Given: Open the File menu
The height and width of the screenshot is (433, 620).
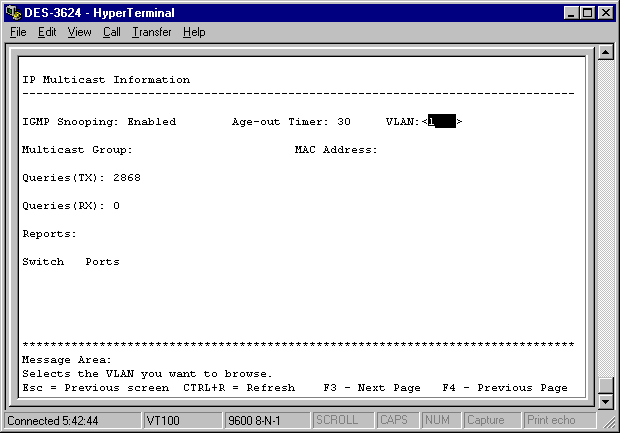Looking at the screenshot, I should tap(18, 32).
